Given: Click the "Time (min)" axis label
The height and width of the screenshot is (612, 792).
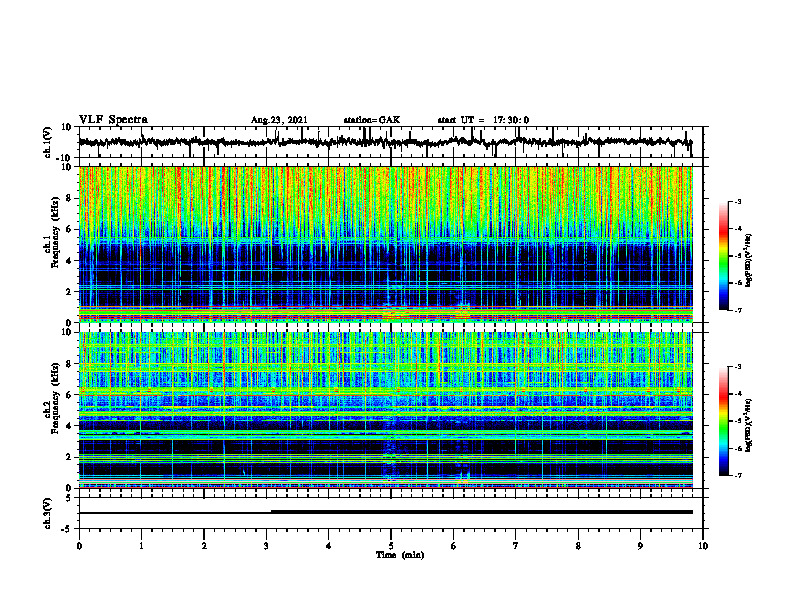Looking at the screenshot, I should [400, 555].
